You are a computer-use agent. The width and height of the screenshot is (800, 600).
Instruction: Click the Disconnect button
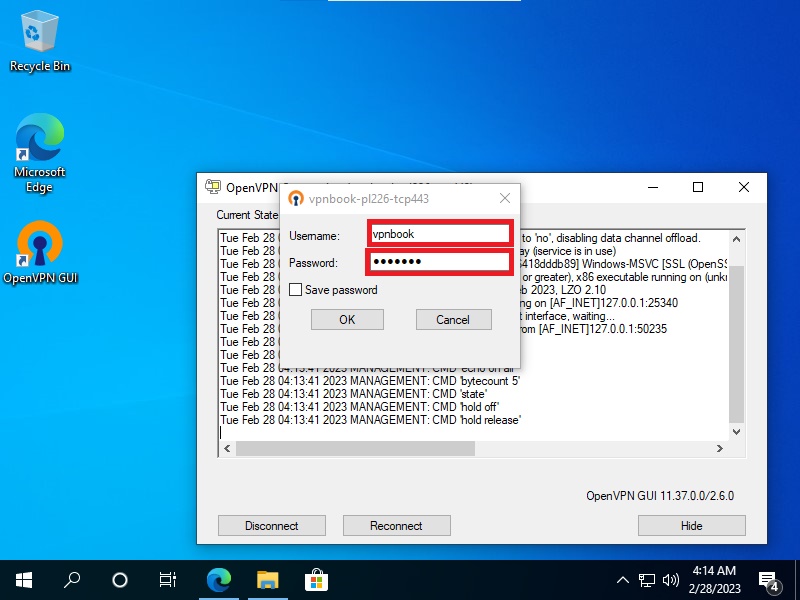272,525
